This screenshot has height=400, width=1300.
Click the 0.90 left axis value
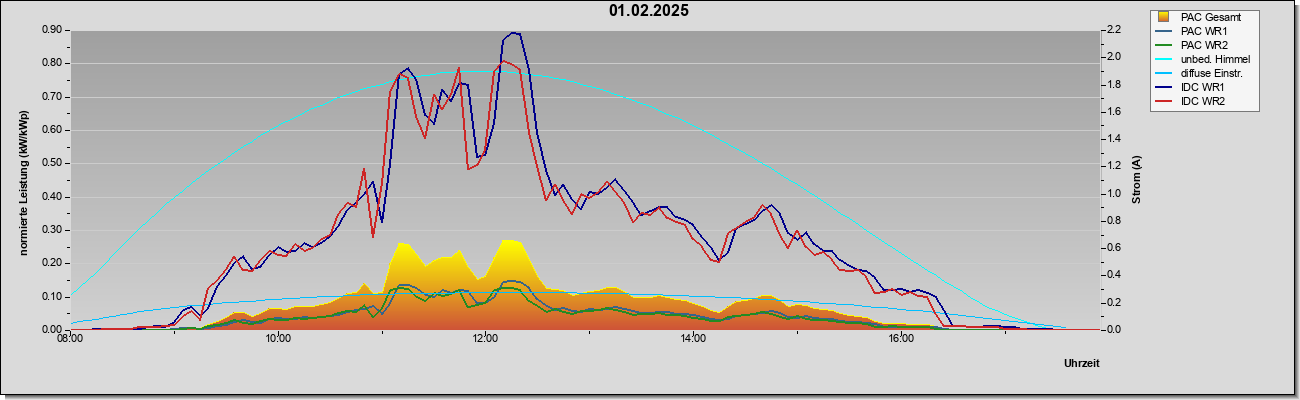tap(52, 30)
